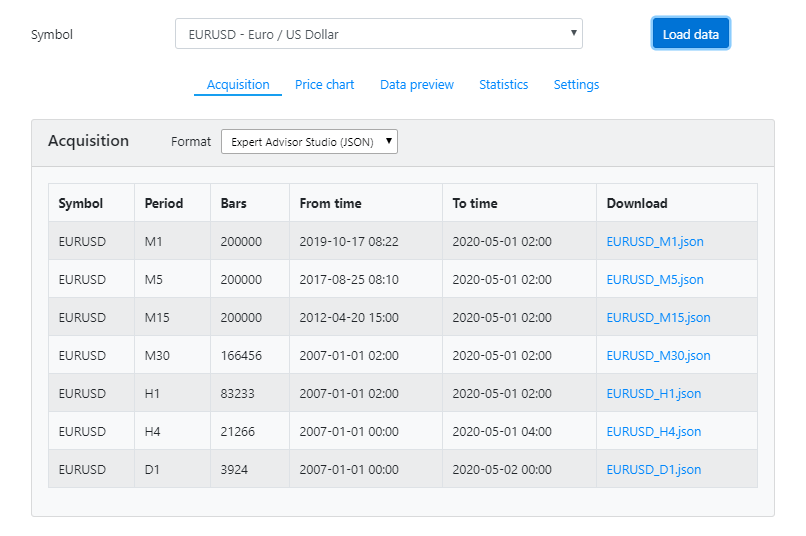Open the Symbol dropdown showing EURUSD
The image size is (806, 536).
(x=378, y=34)
